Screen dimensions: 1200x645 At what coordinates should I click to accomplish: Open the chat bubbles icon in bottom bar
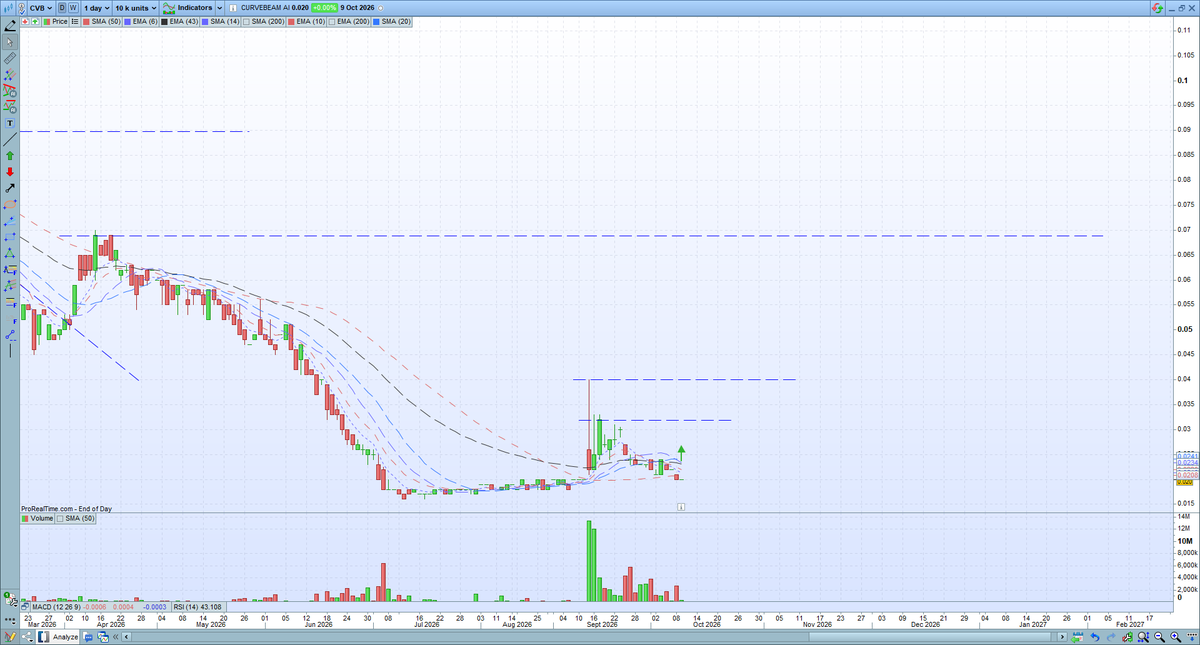[87, 637]
